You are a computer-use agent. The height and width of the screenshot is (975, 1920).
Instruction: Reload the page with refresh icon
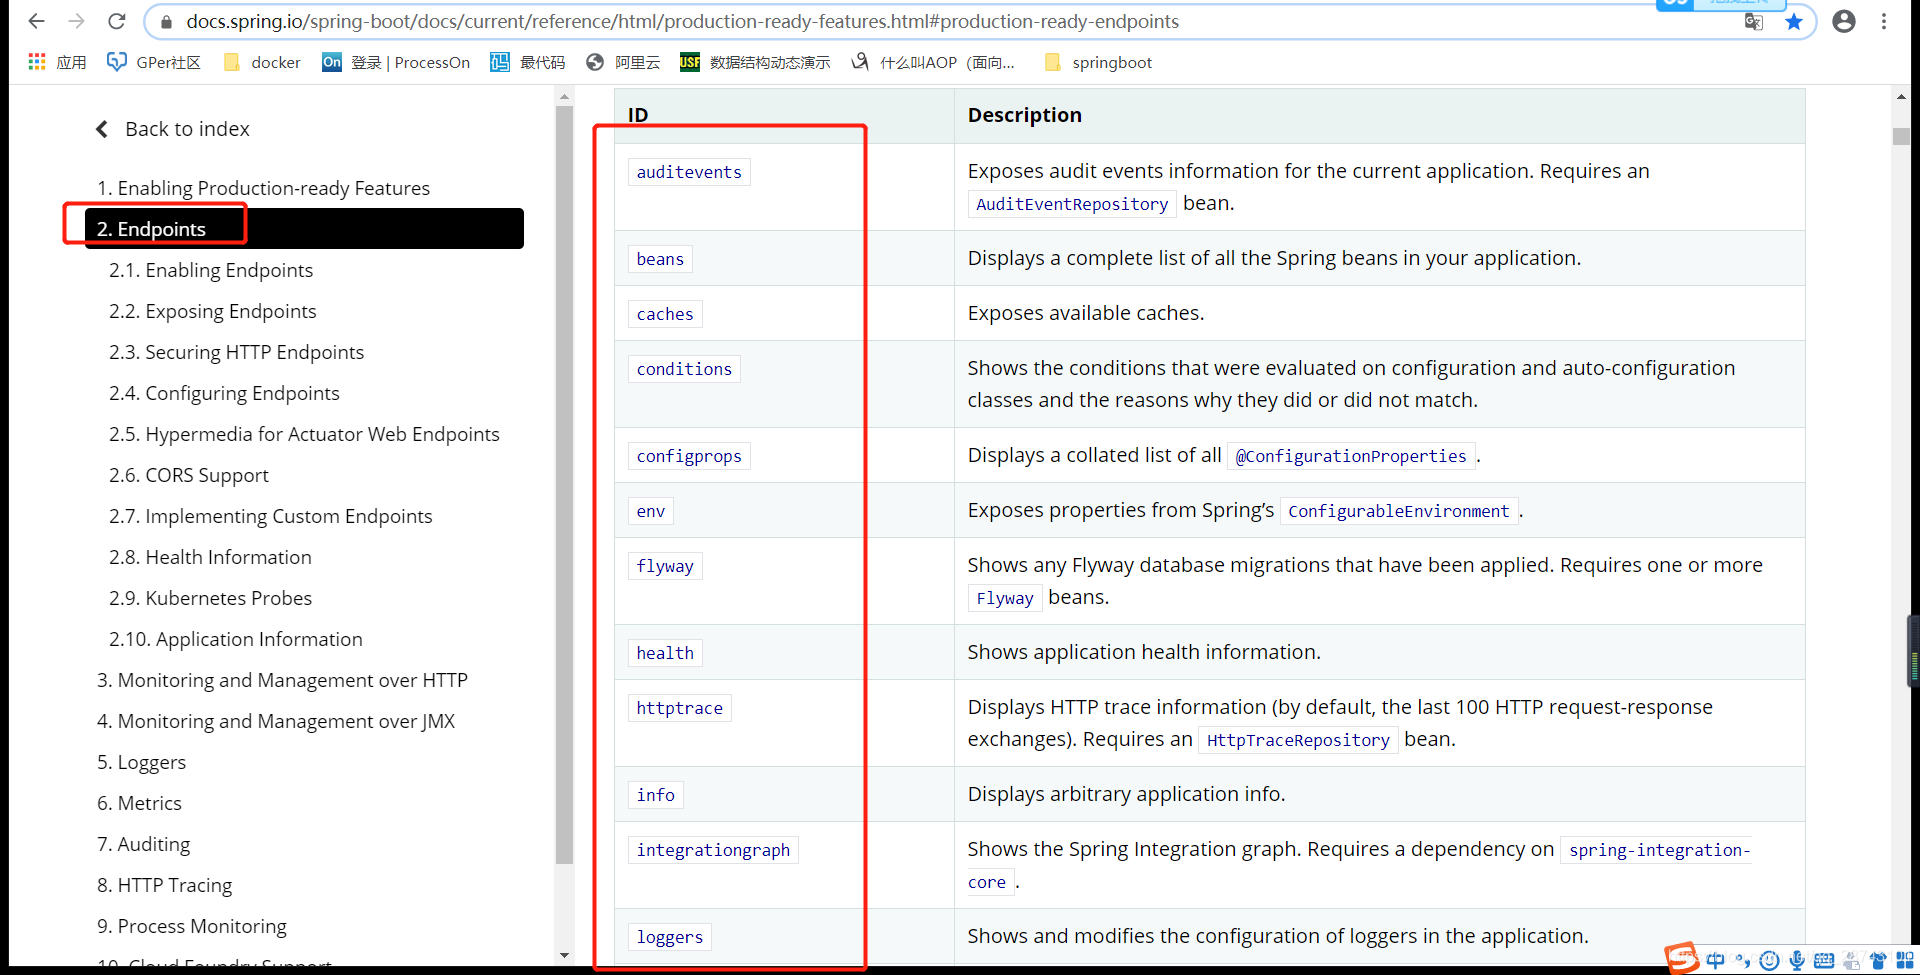117,21
